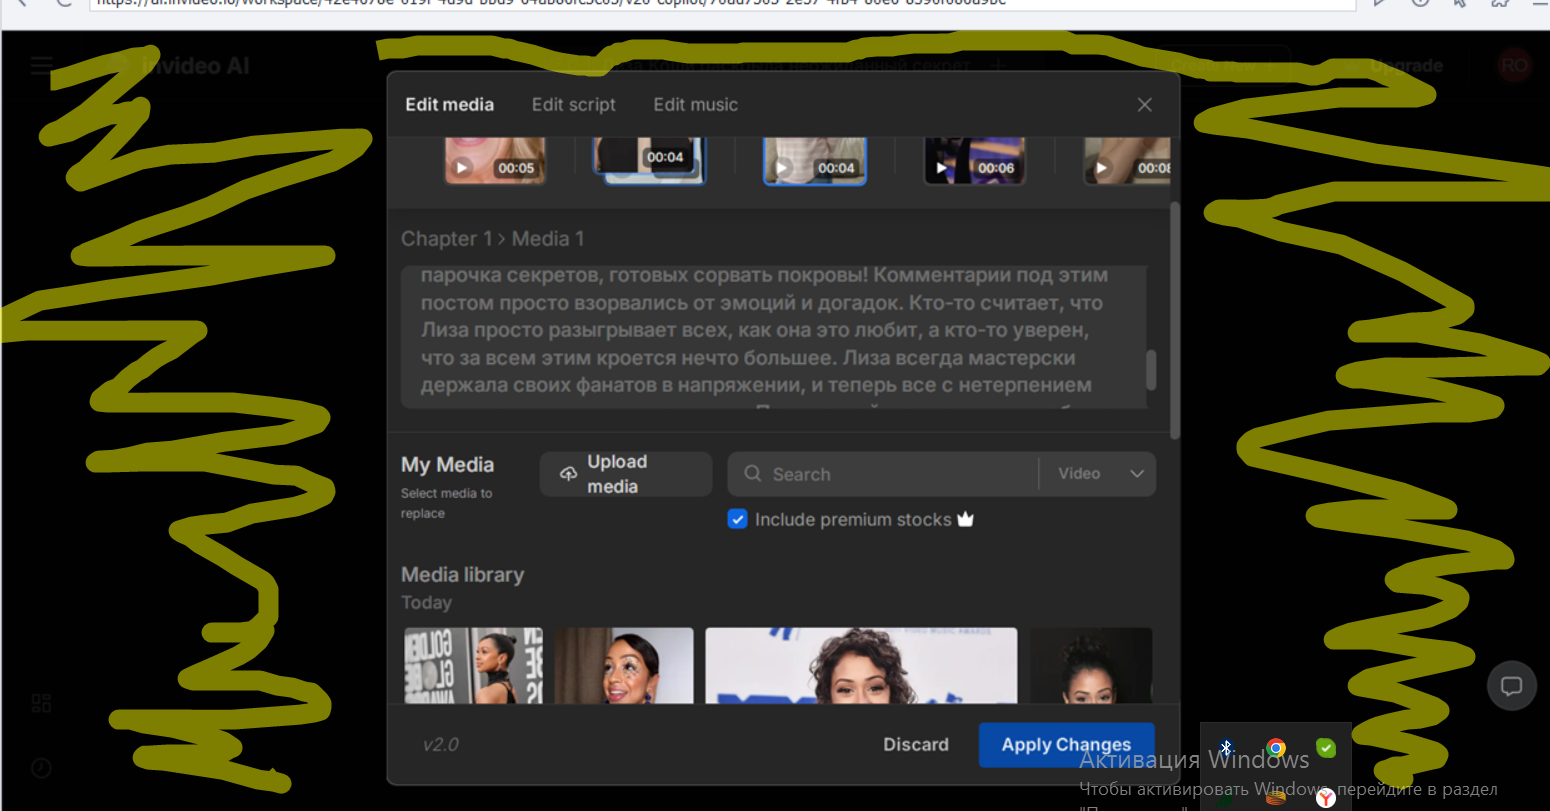The image size is (1550, 811).
Task: Play the 00:05 clip preview
Action: 462,168
